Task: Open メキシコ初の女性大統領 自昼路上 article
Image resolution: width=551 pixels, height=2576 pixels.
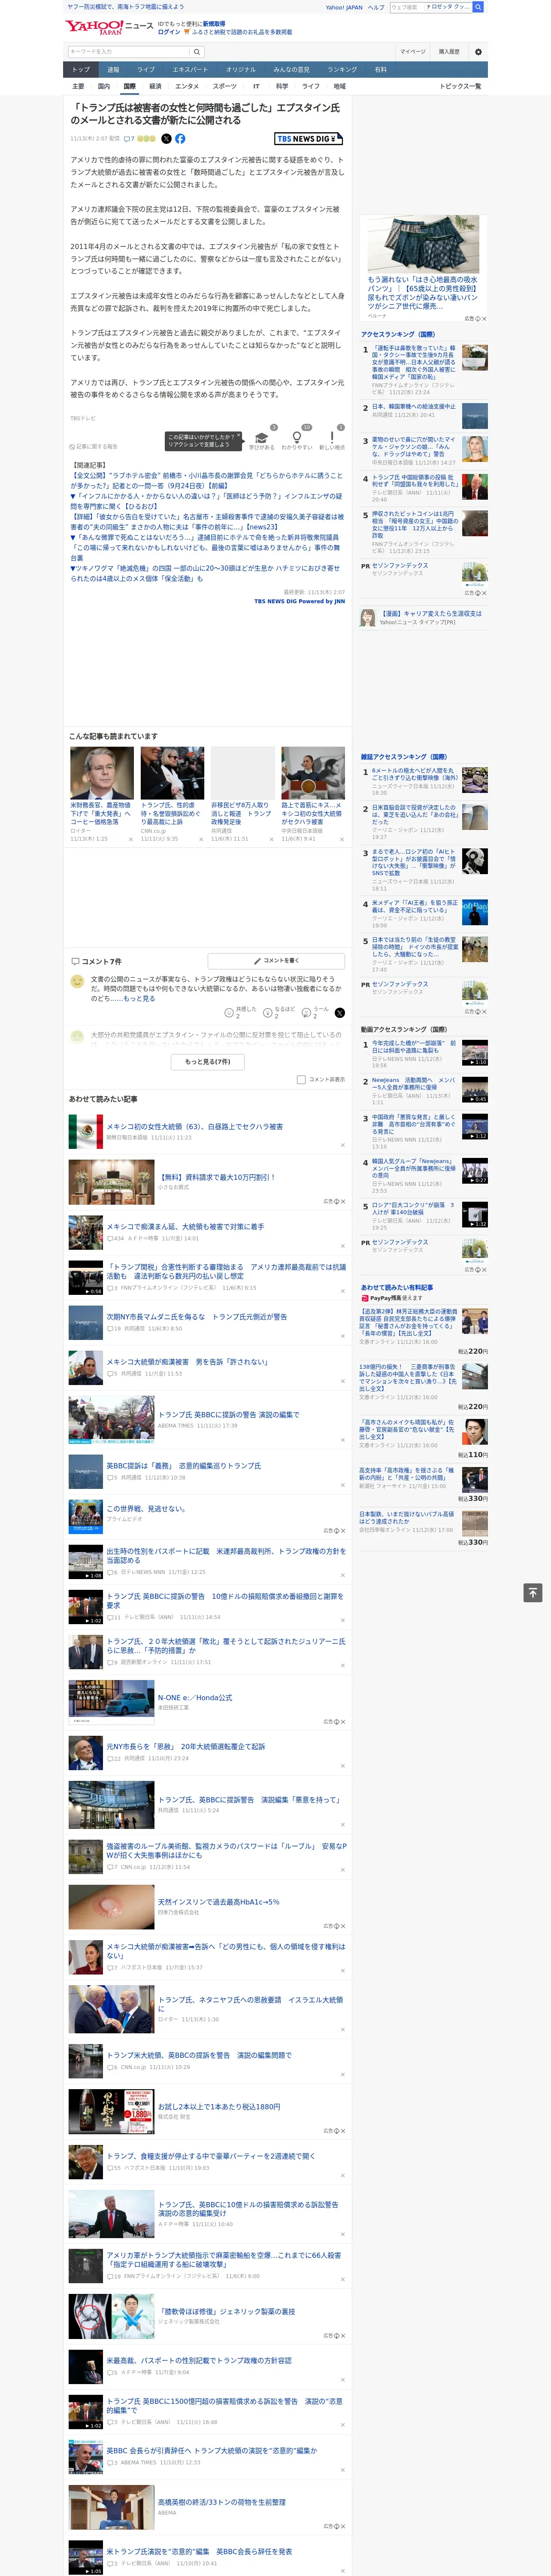Action: click(194, 1126)
